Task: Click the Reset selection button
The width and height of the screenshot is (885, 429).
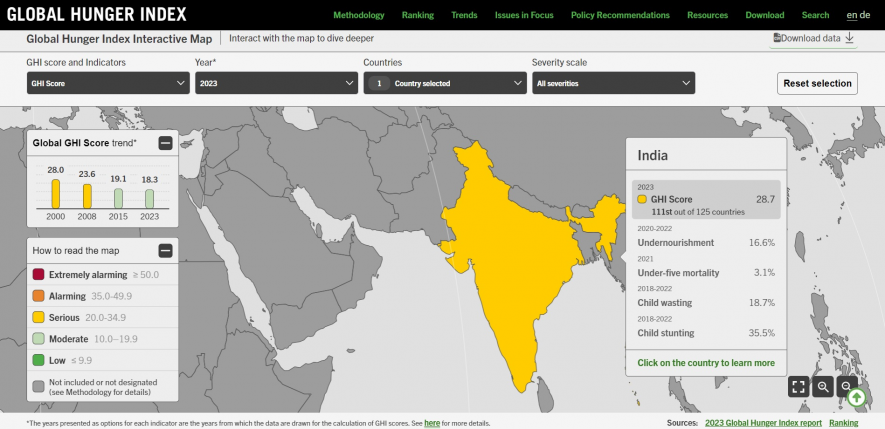Action: [x=817, y=83]
